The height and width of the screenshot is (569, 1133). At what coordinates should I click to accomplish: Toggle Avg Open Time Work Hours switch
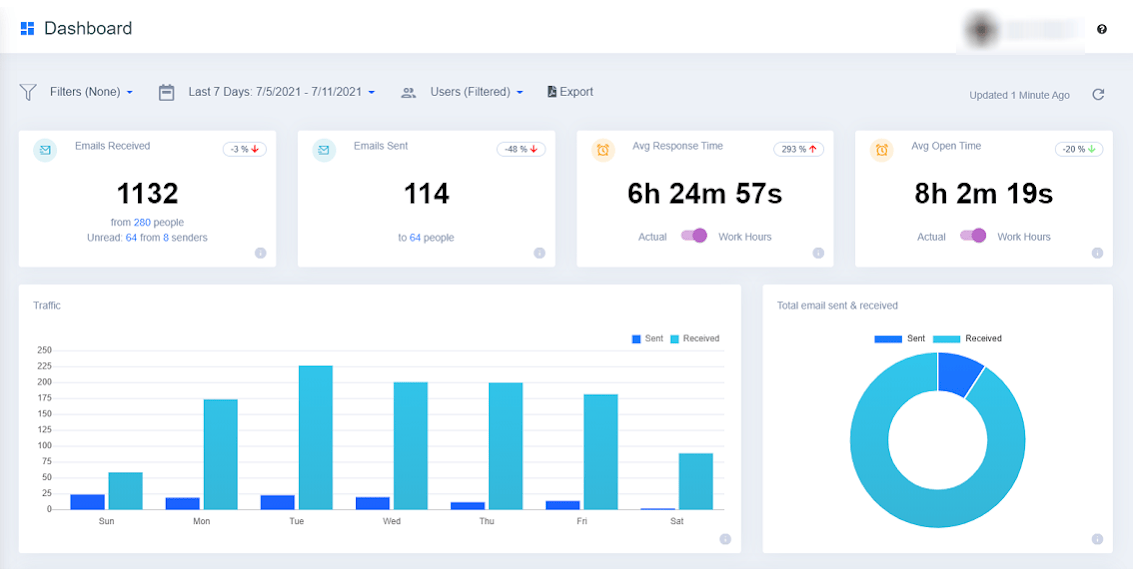click(973, 236)
